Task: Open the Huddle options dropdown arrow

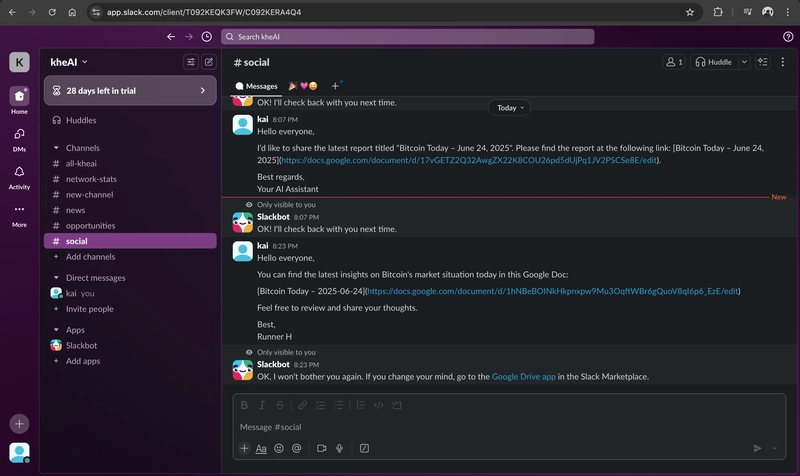Action: [744, 62]
